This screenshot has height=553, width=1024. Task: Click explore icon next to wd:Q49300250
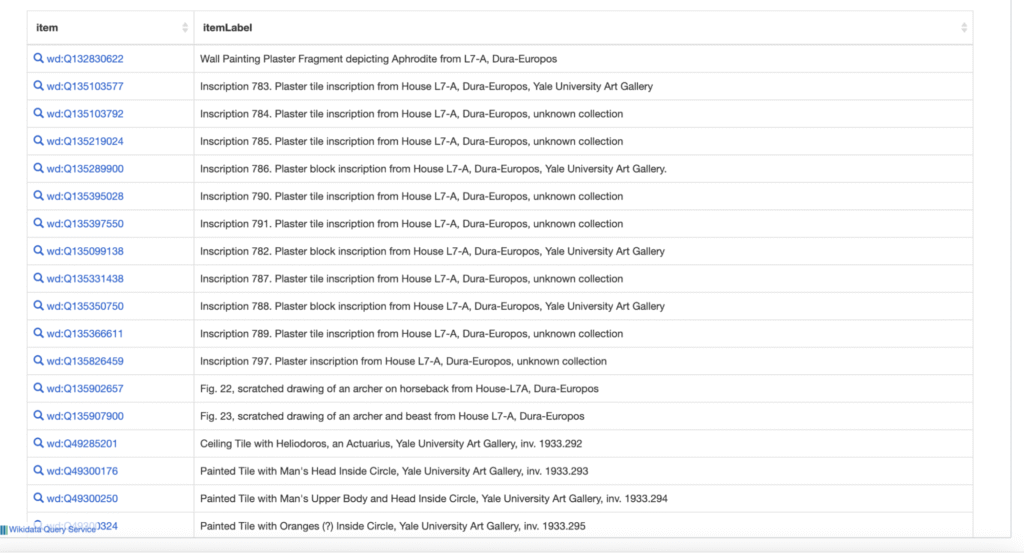point(39,498)
